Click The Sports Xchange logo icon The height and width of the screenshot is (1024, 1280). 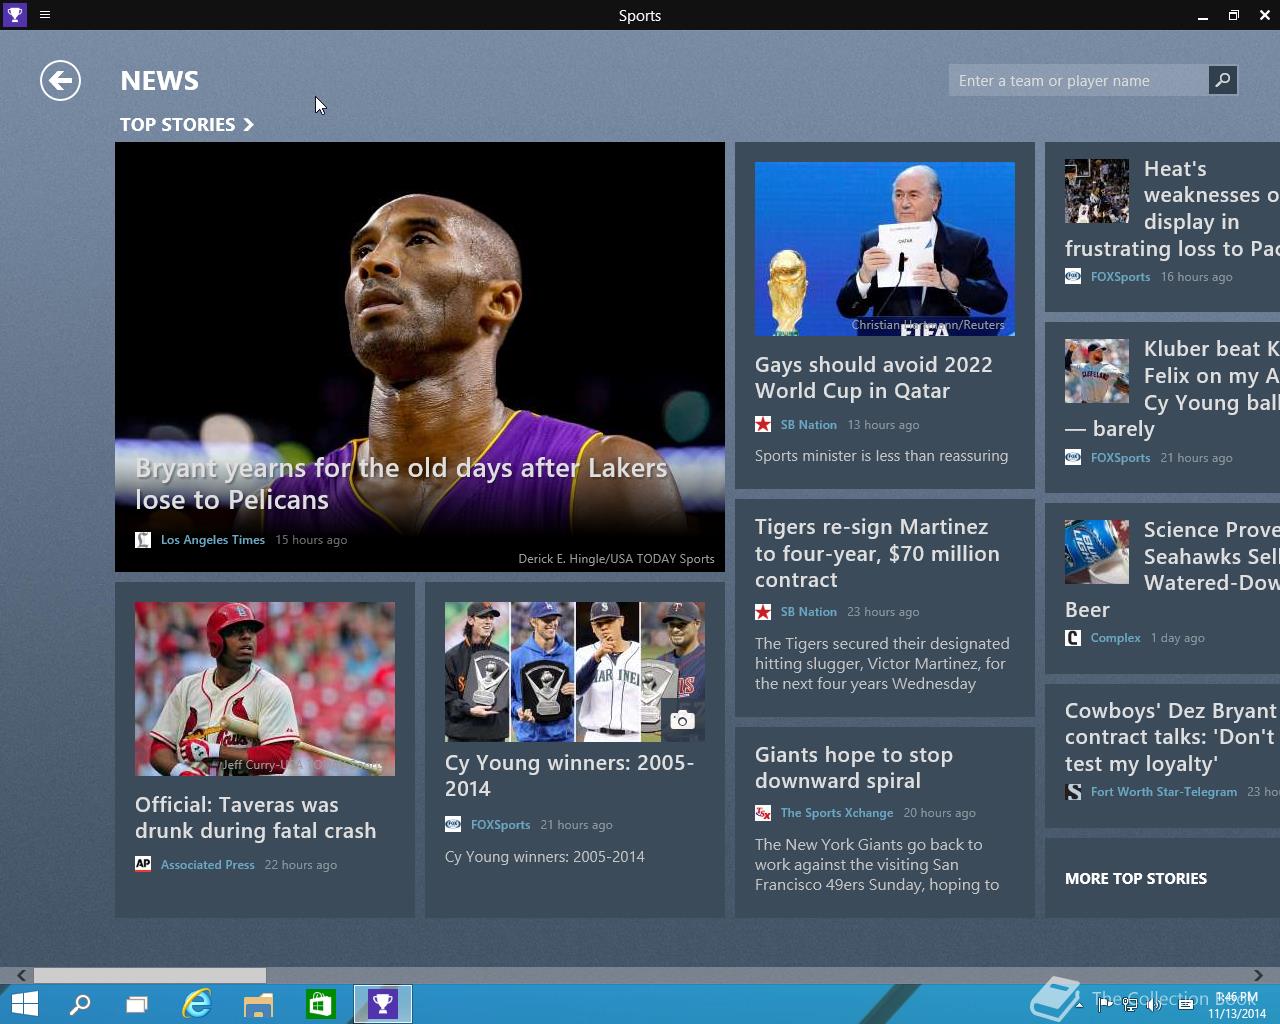tap(763, 813)
